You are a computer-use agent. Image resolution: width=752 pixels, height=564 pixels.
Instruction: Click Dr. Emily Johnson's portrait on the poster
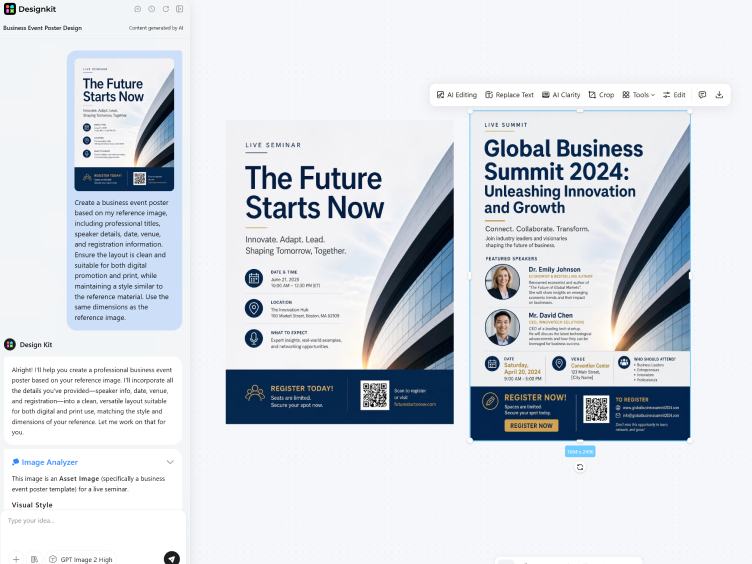tap(502, 282)
